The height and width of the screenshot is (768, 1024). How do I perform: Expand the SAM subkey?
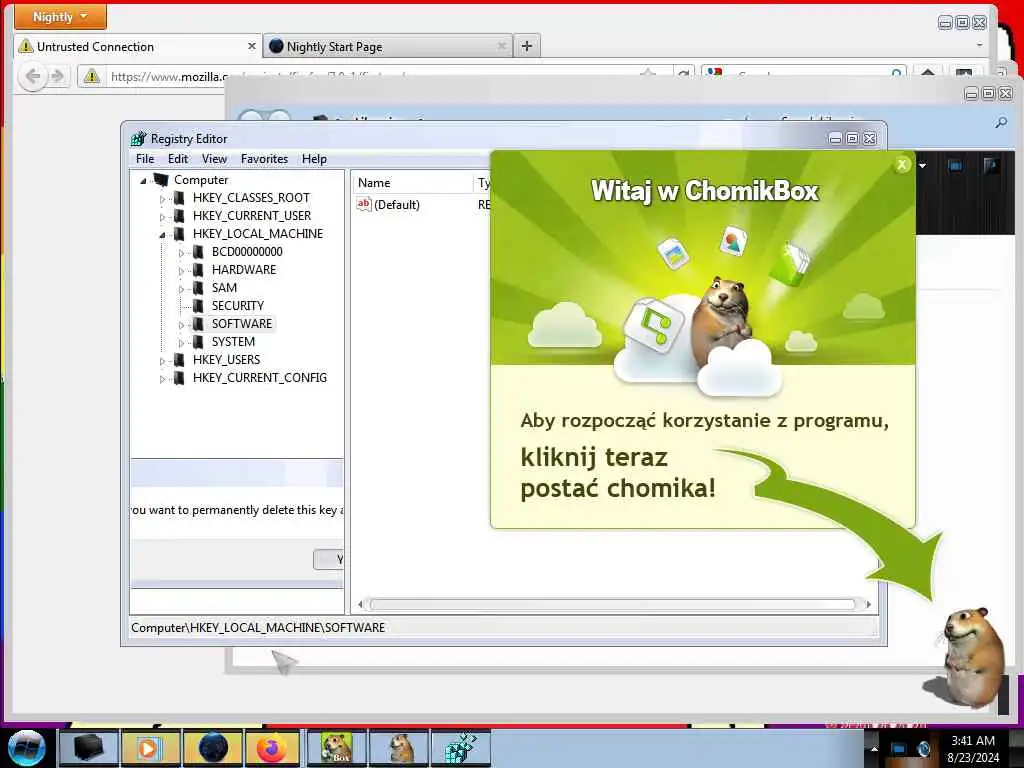coord(182,289)
